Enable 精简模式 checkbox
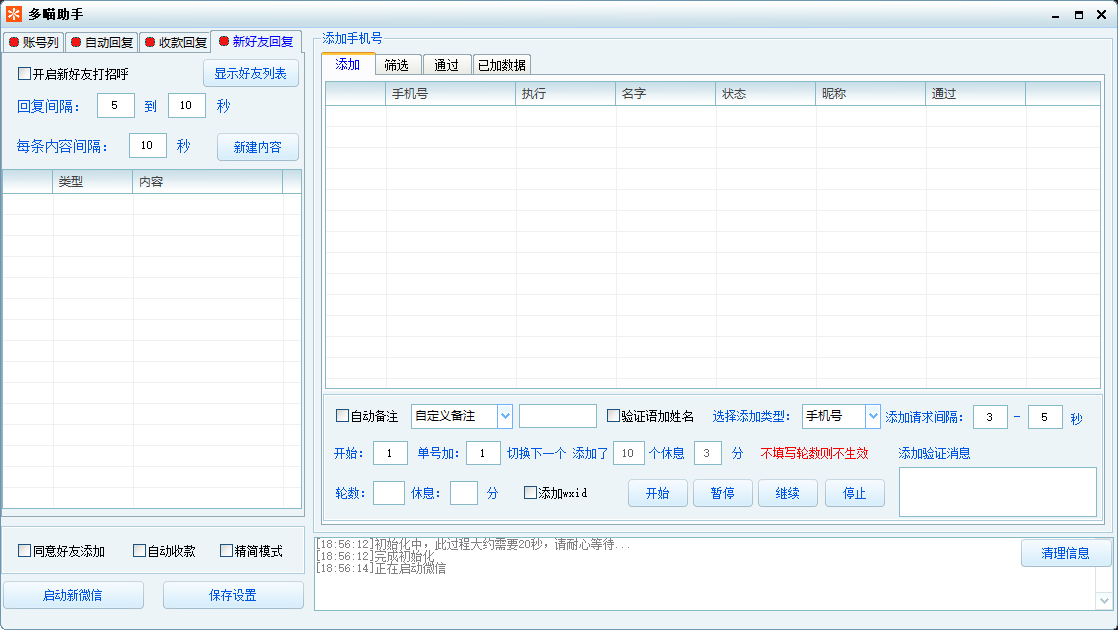This screenshot has width=1118, height=630. (226, 551)
